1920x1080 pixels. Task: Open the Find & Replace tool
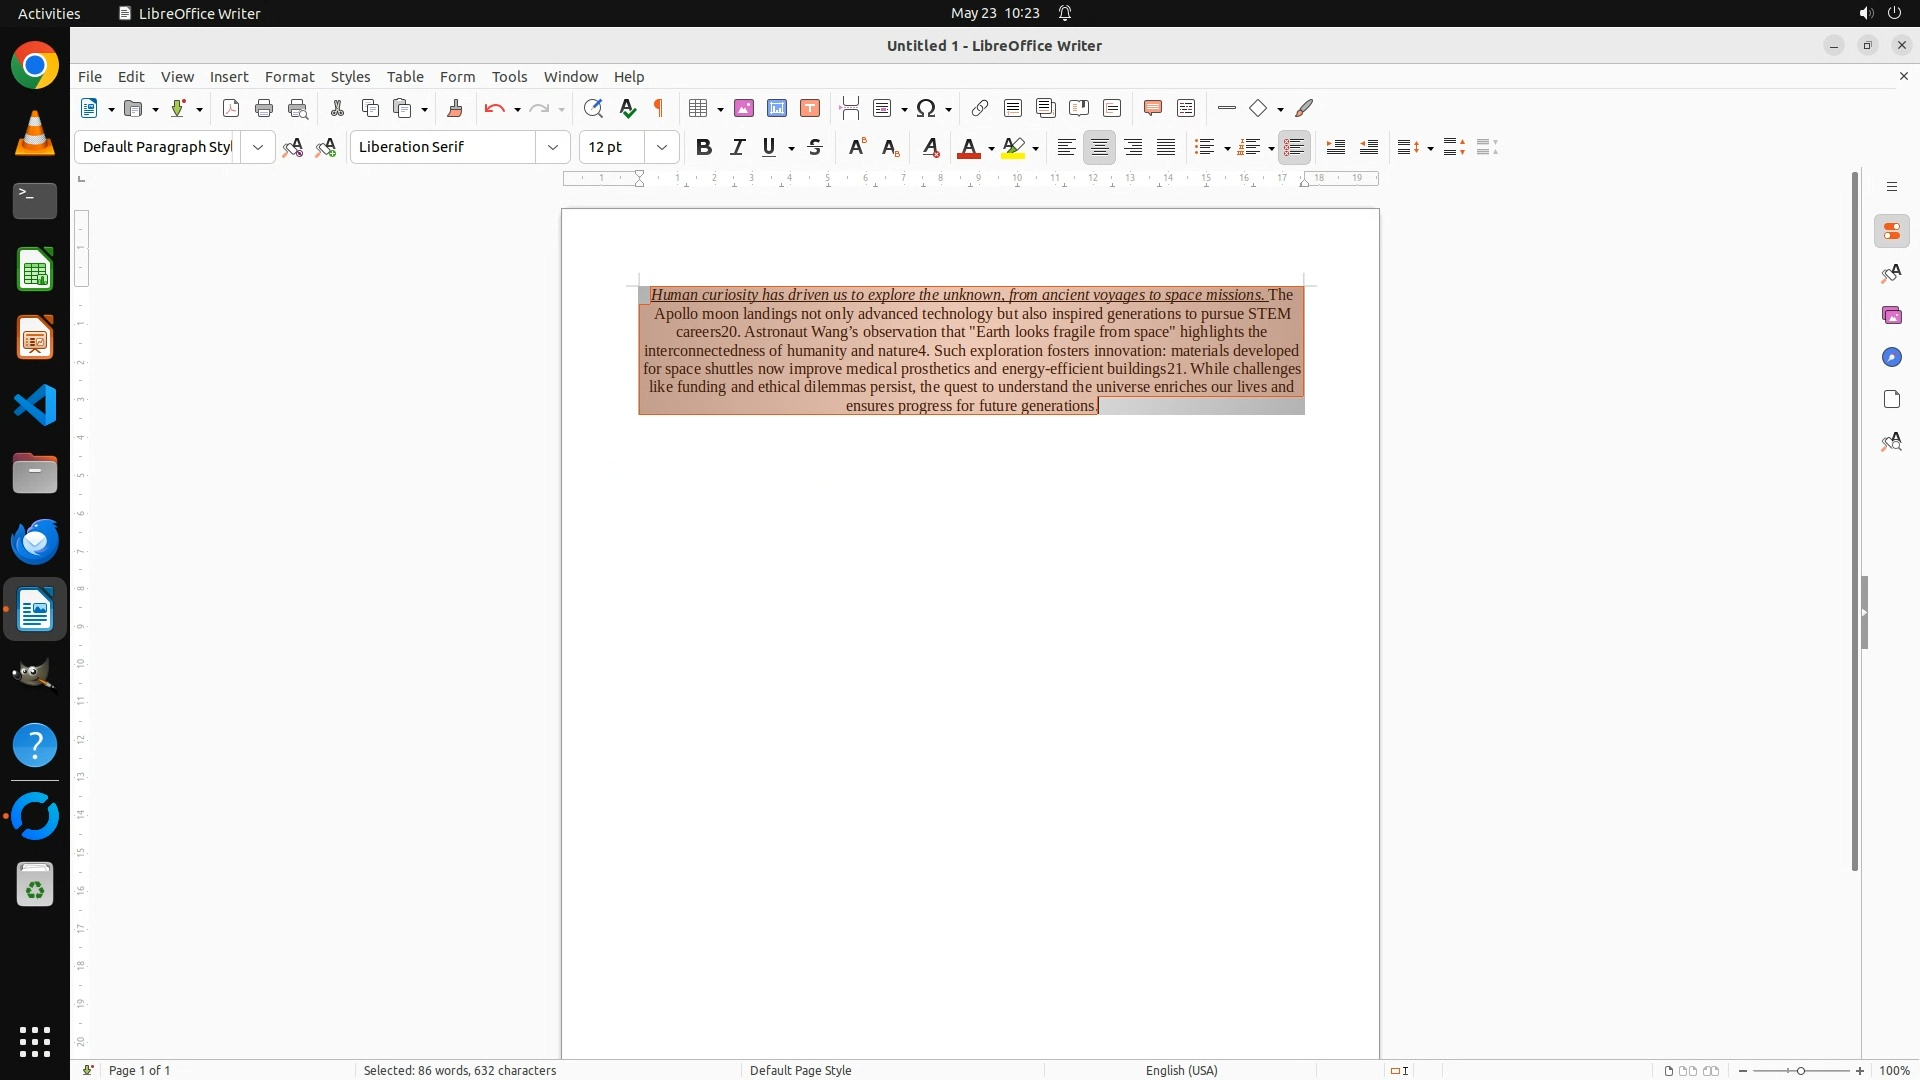coord(593,109)
